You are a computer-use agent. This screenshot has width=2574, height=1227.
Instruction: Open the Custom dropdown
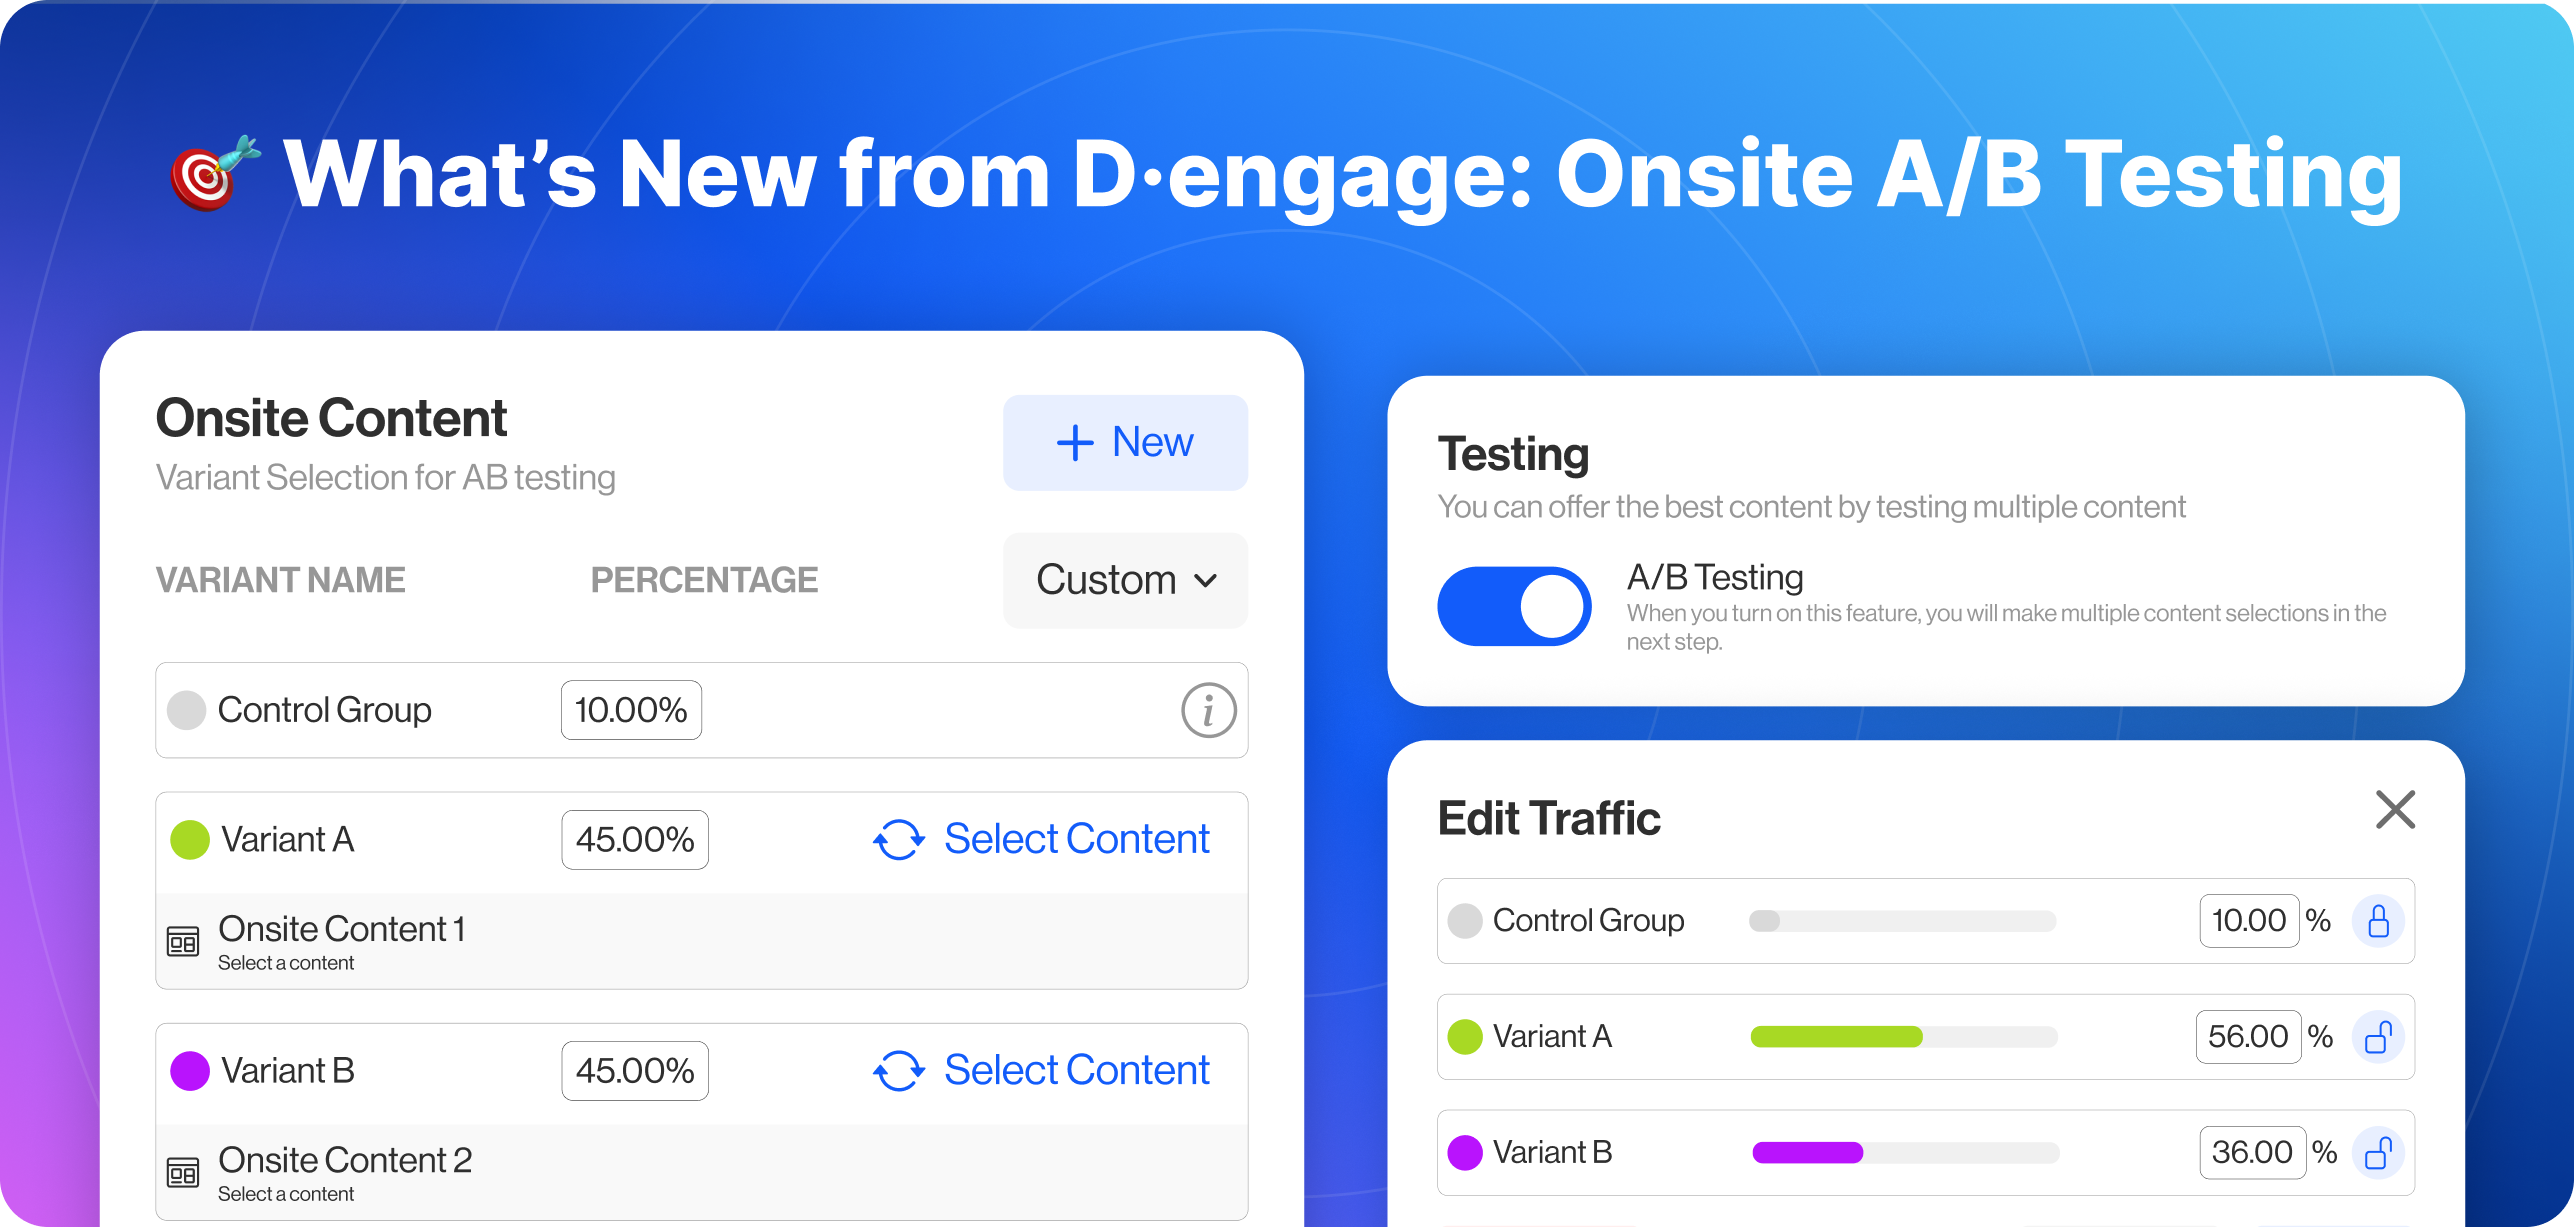[x=1125, y=580]
